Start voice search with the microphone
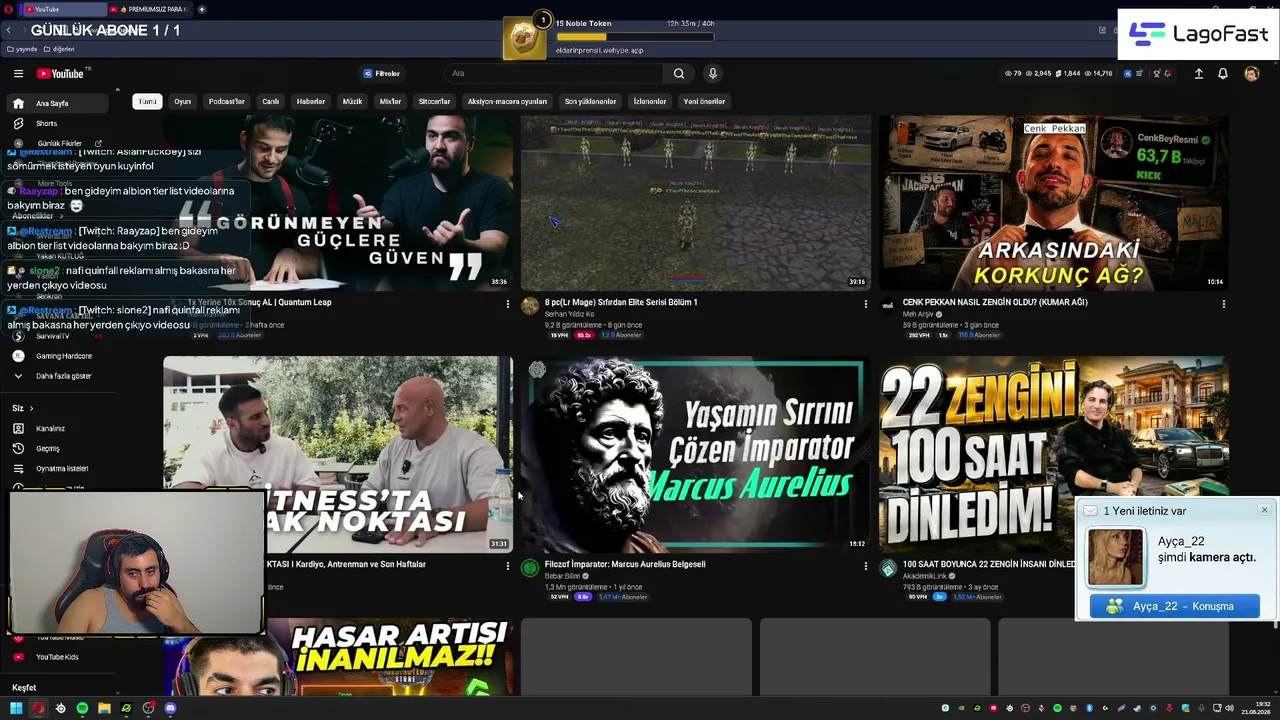Screen dimensions: 1280x720 713,73
